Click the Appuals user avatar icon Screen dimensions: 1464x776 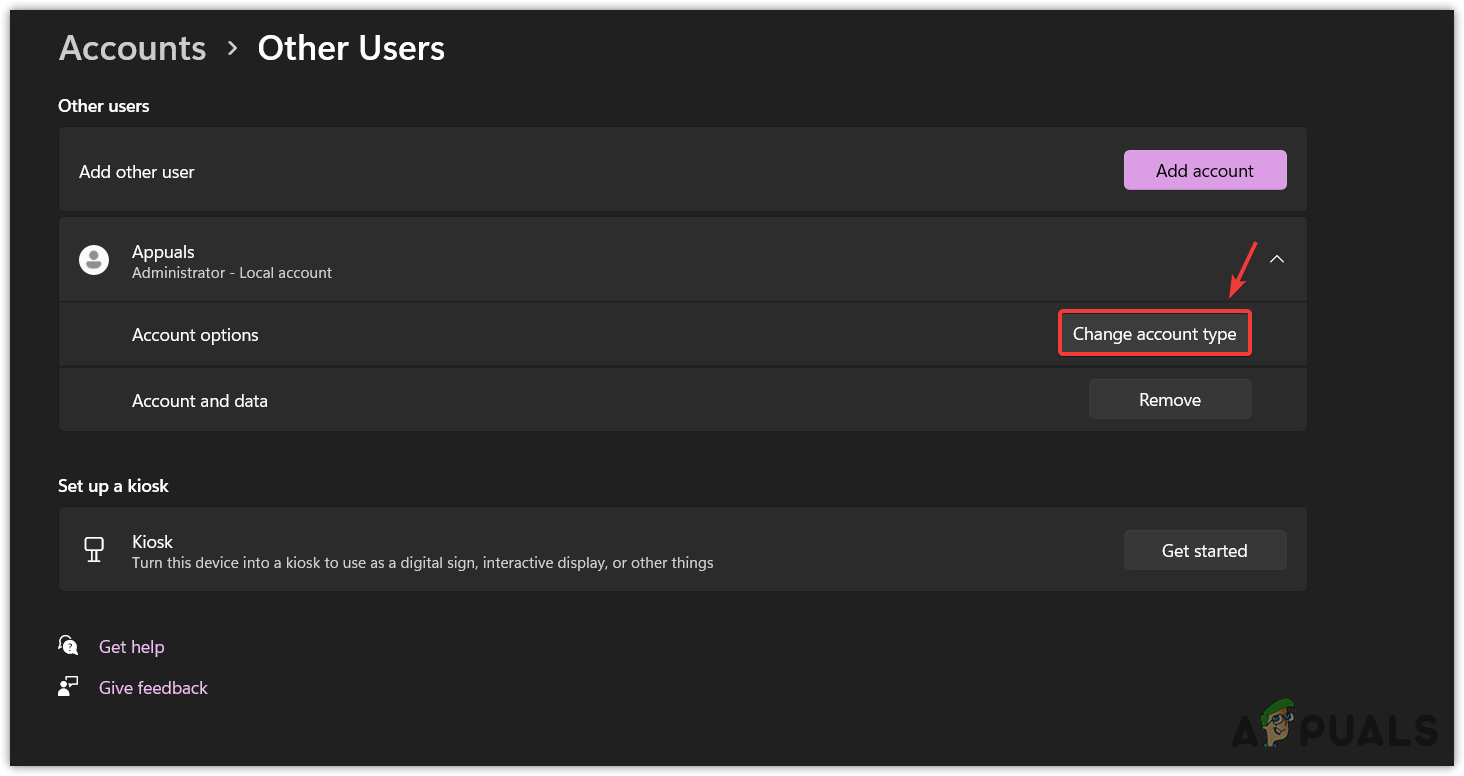coord(94,260)
